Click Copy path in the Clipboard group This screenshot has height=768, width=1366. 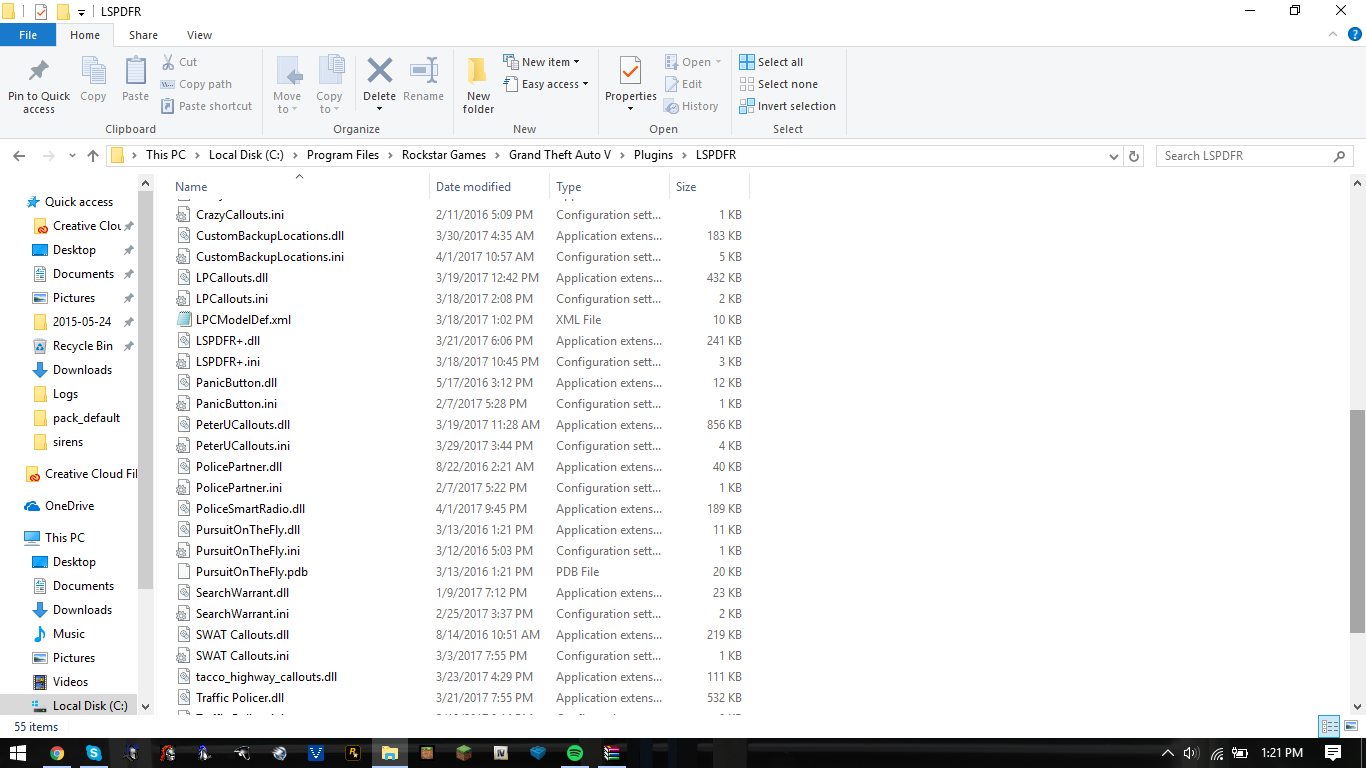tap(196, 84)
